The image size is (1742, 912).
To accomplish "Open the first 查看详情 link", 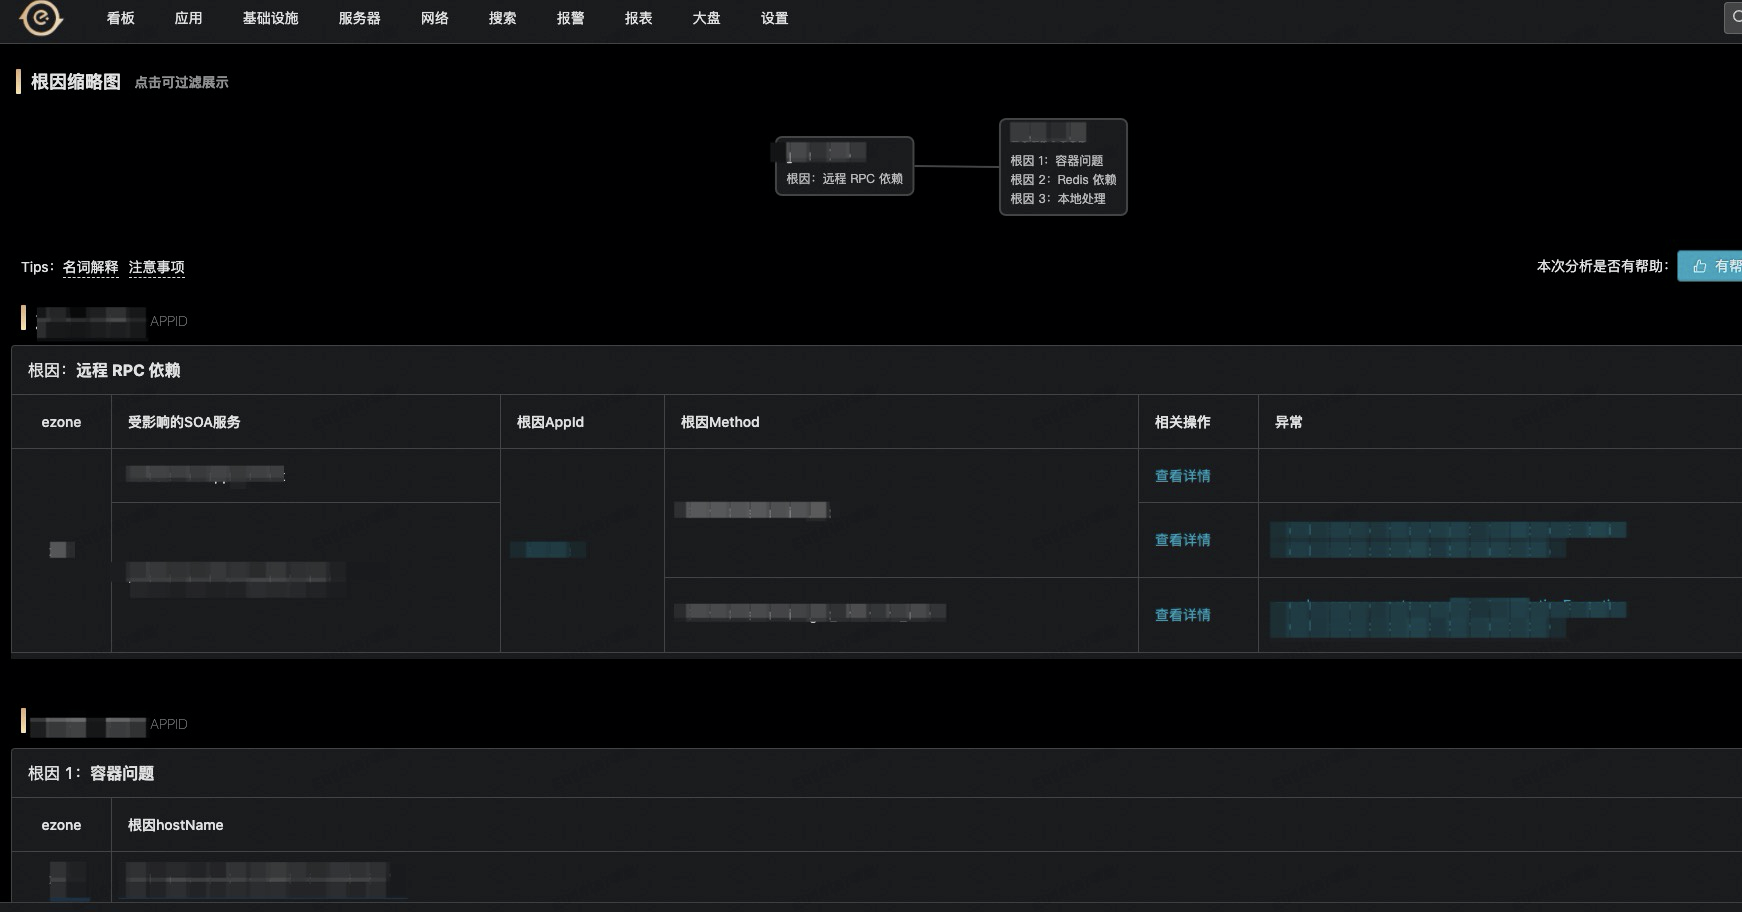I will 1182,476.
